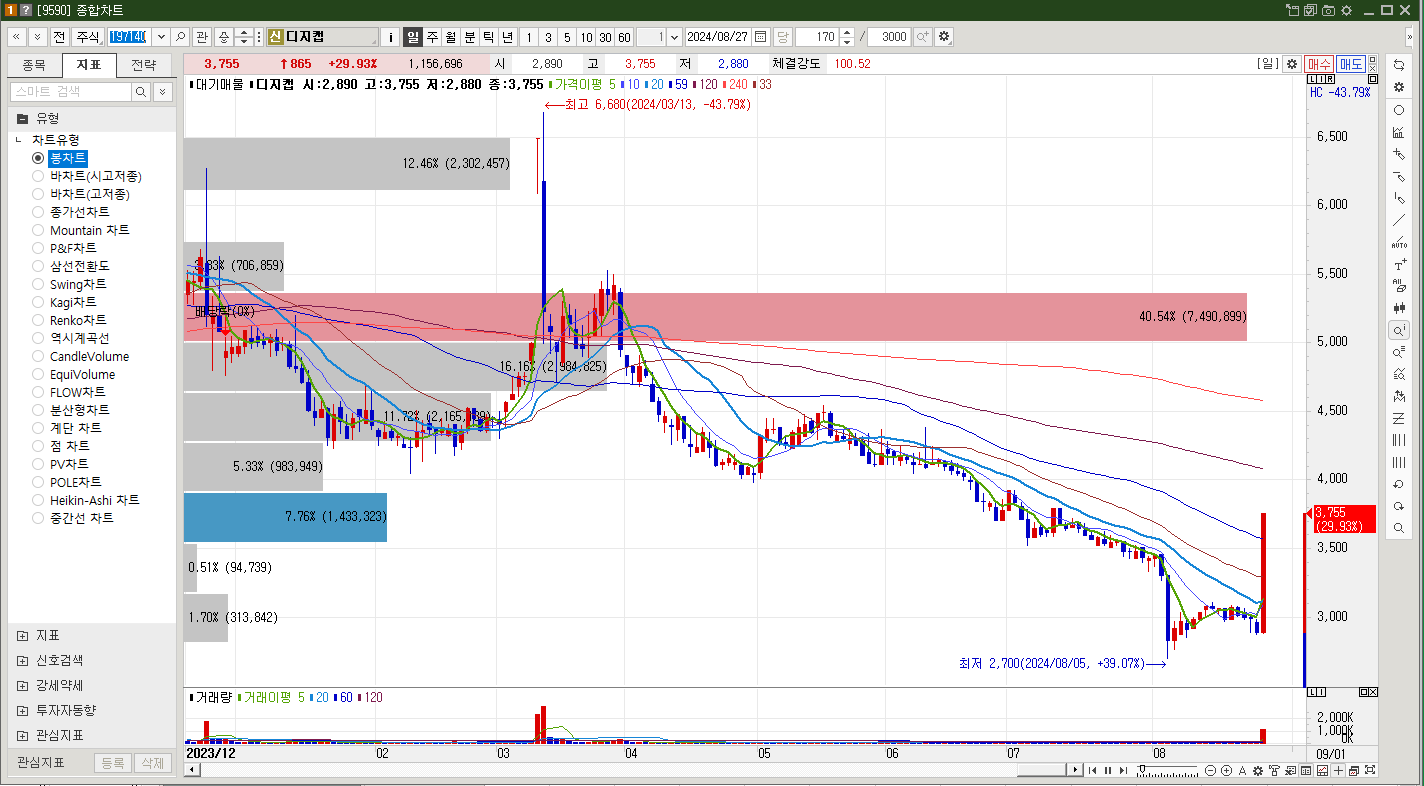The width and height of the screenshot is (1424, 786).
Task: Select the straight line drawing tool
Action: [x=1399, y=220]
